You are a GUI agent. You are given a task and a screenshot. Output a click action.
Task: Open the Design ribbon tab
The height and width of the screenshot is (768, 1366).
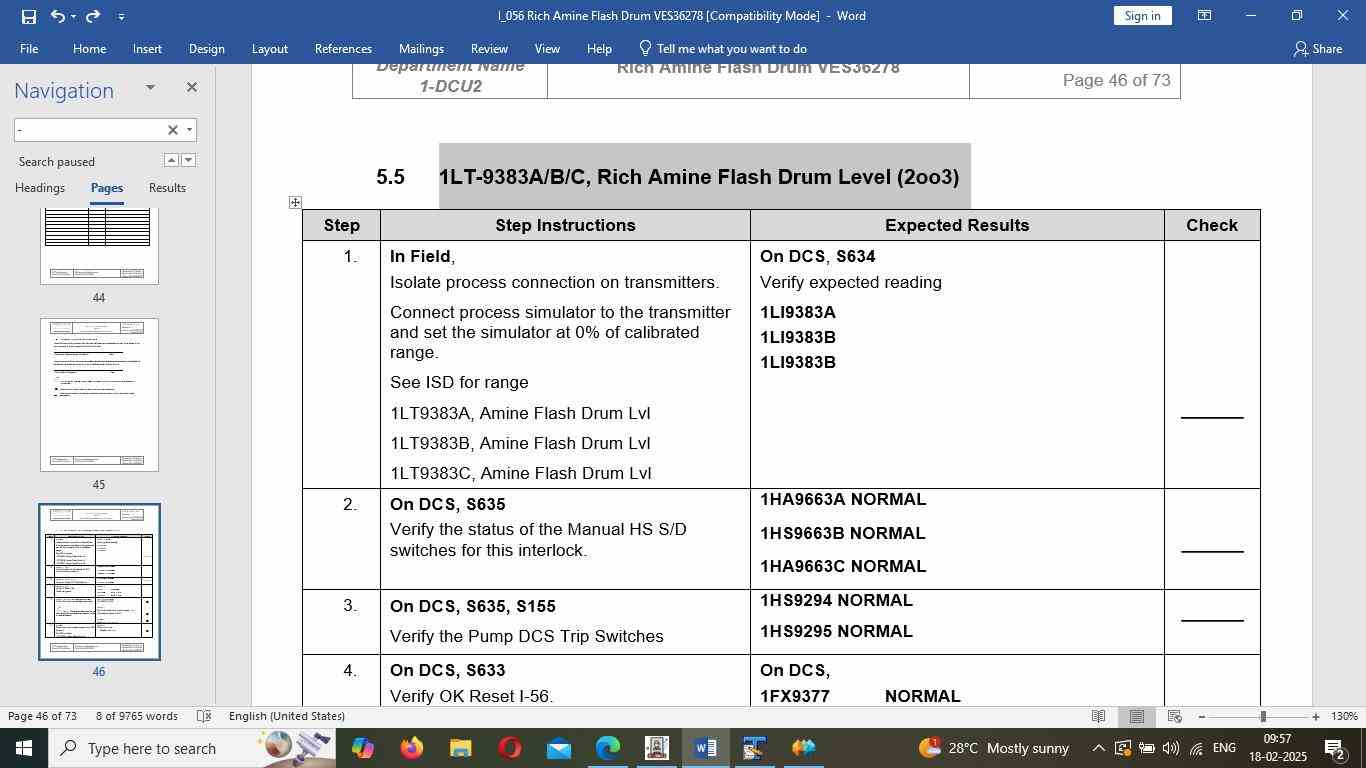coord(206,48)
